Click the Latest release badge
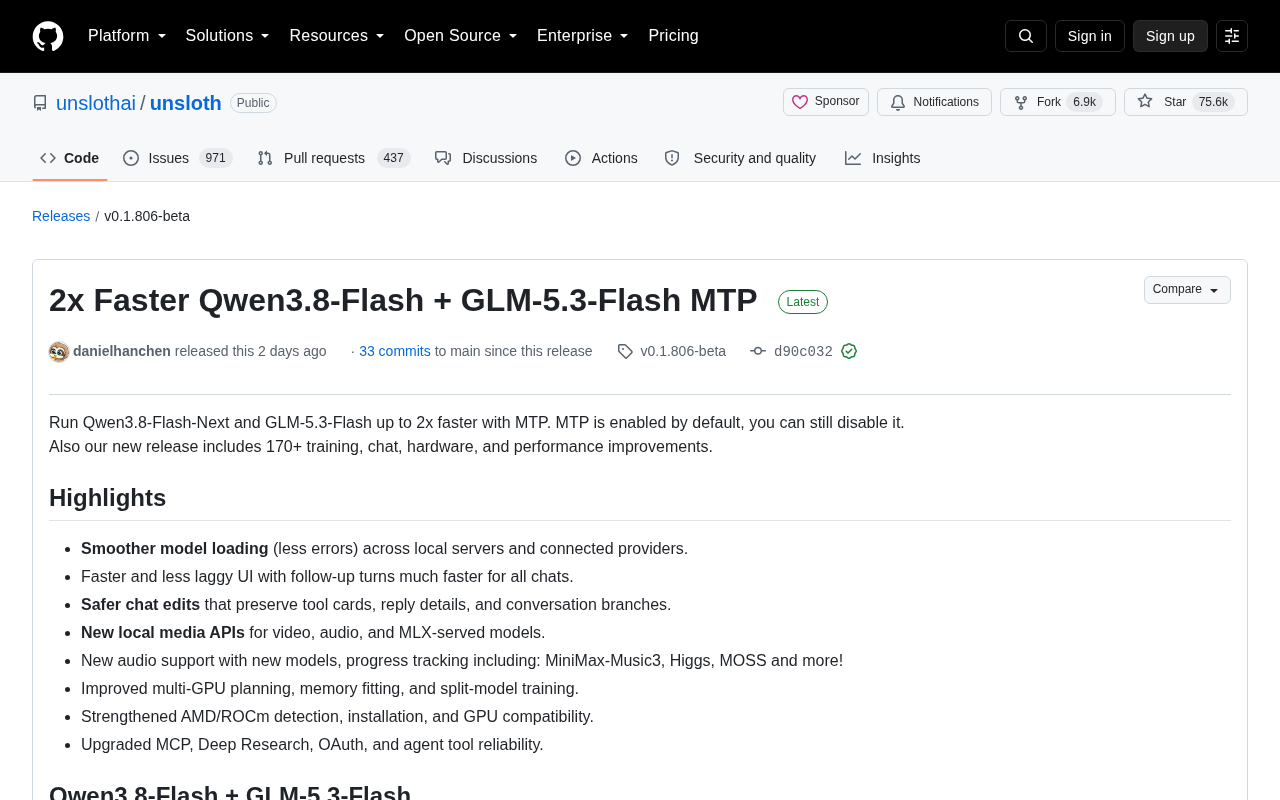 click(803, 302)
